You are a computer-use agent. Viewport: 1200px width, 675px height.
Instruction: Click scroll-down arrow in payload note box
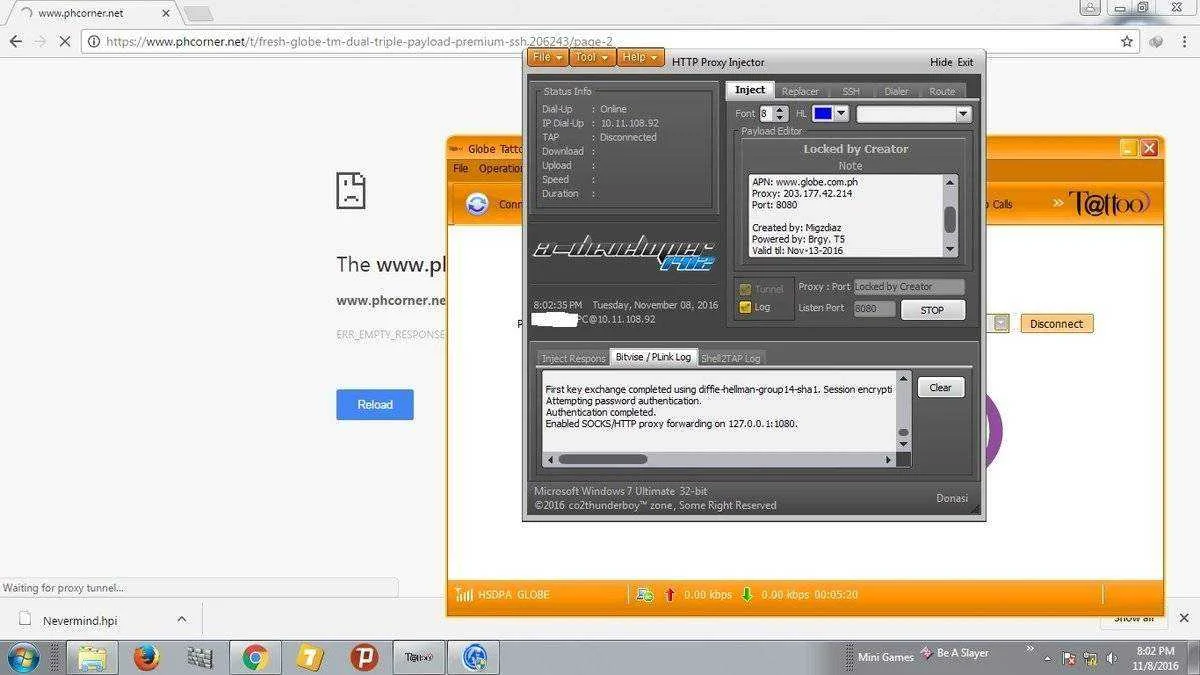coord(950,250)
